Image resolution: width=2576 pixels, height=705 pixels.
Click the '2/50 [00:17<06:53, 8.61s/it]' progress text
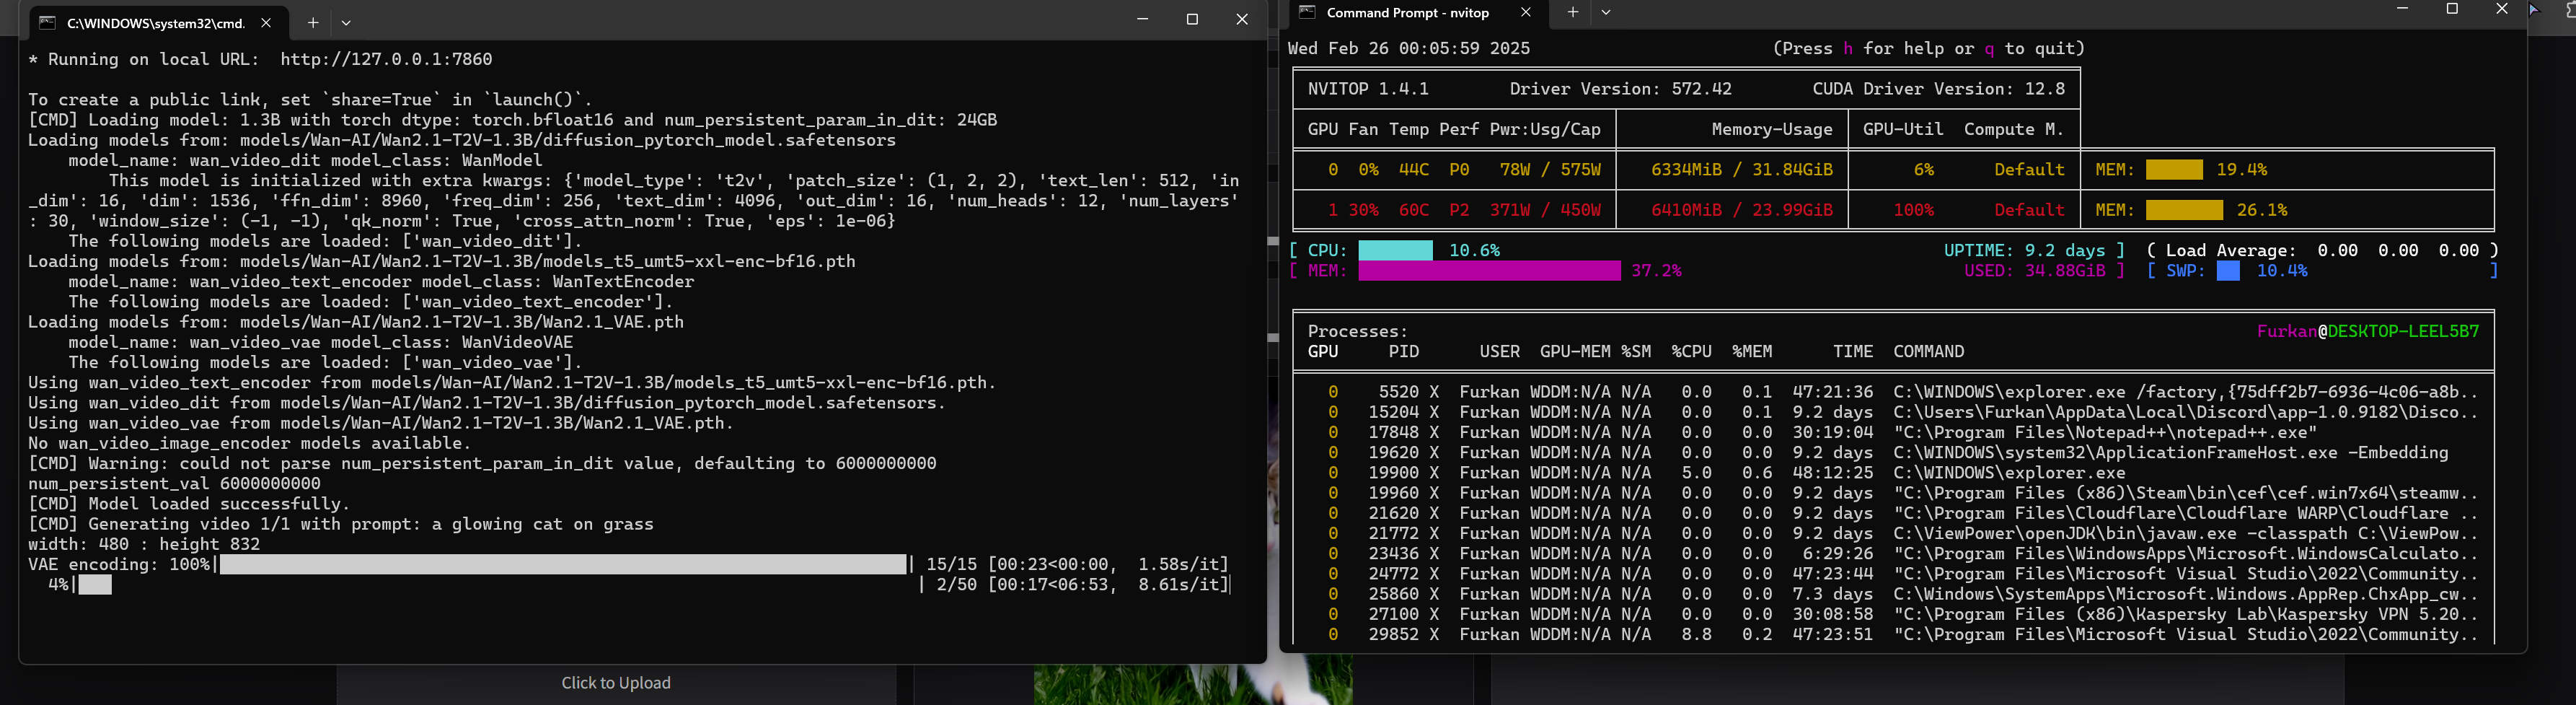tap(1082, 584)
